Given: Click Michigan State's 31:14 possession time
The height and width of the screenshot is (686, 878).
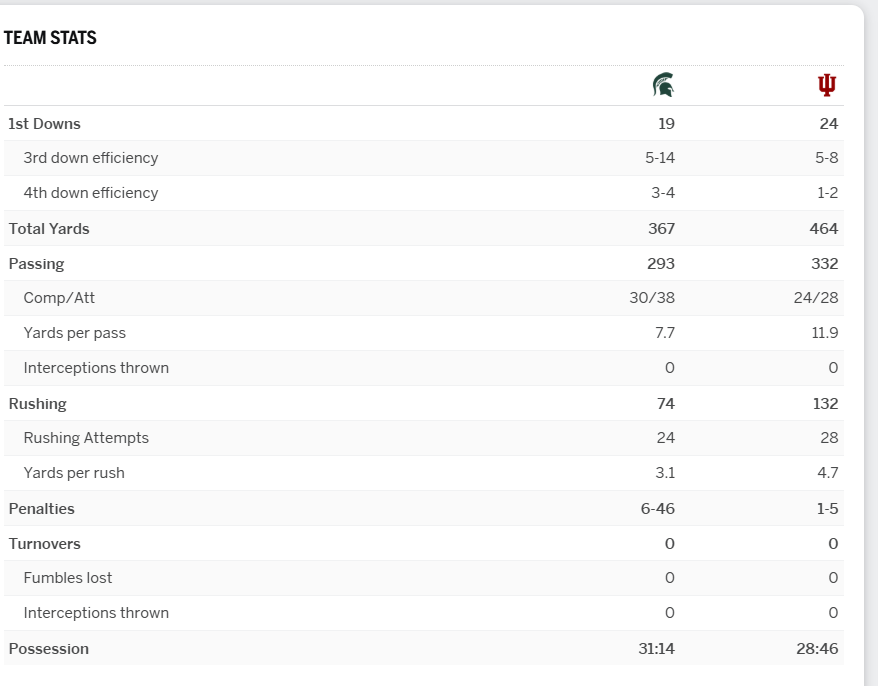Looking at the screenshot, I should [656, 649].
